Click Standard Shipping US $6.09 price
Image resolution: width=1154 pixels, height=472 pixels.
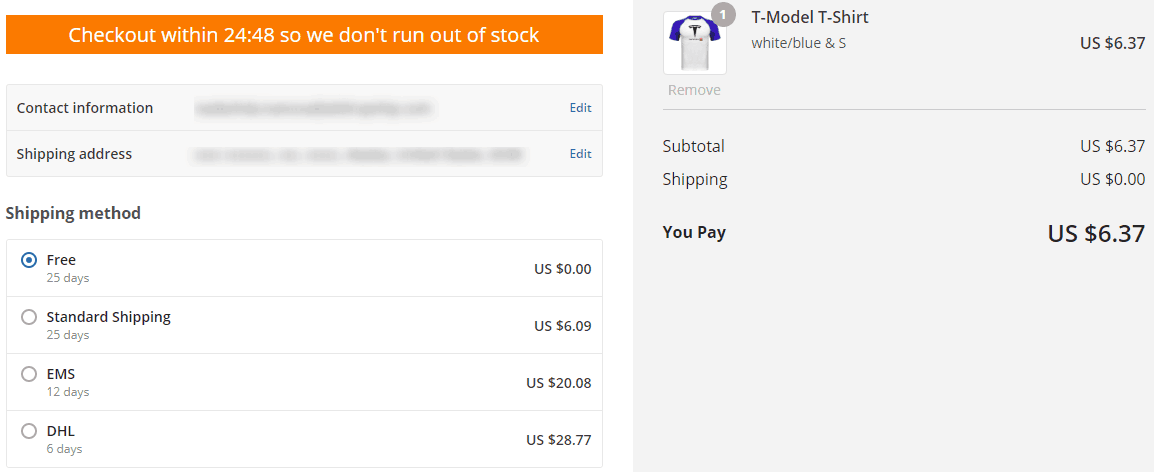(x=562, y=326)
